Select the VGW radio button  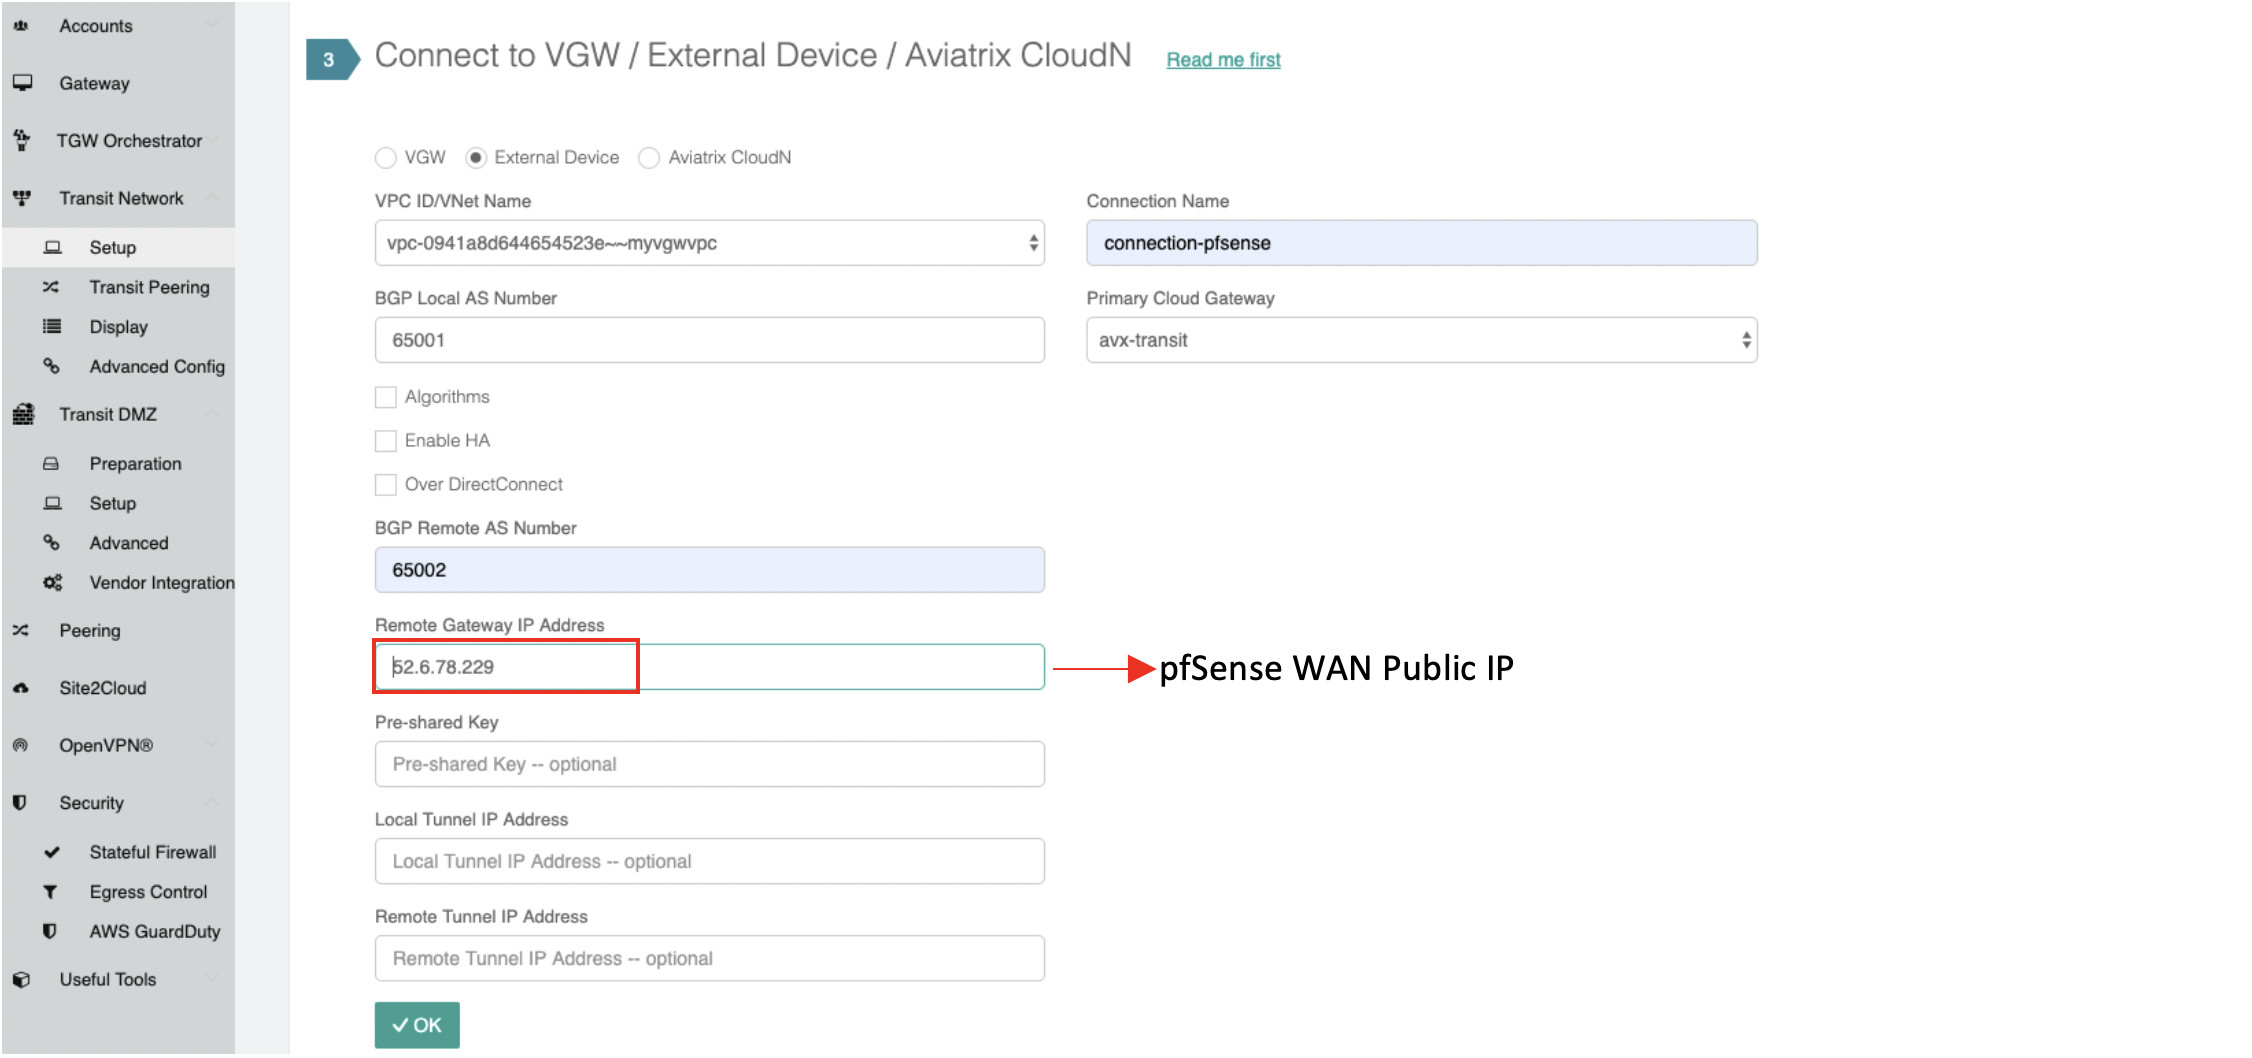click(x=385, y=158)
